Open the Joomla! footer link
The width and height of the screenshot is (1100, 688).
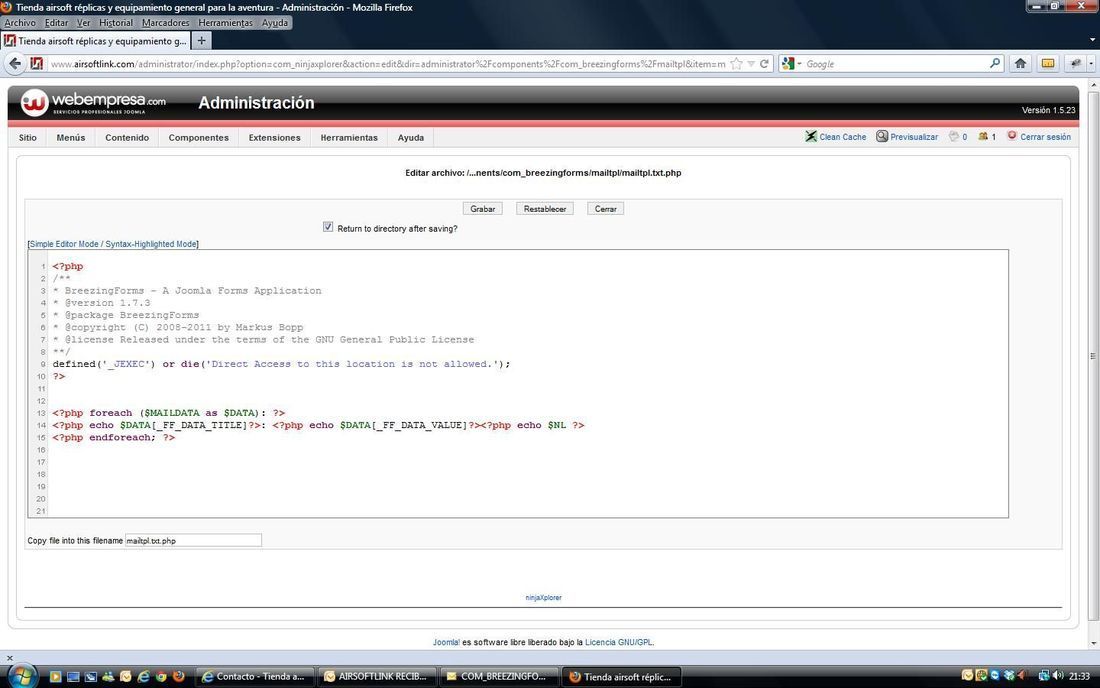pyautogui.click(x=446, y=642)
